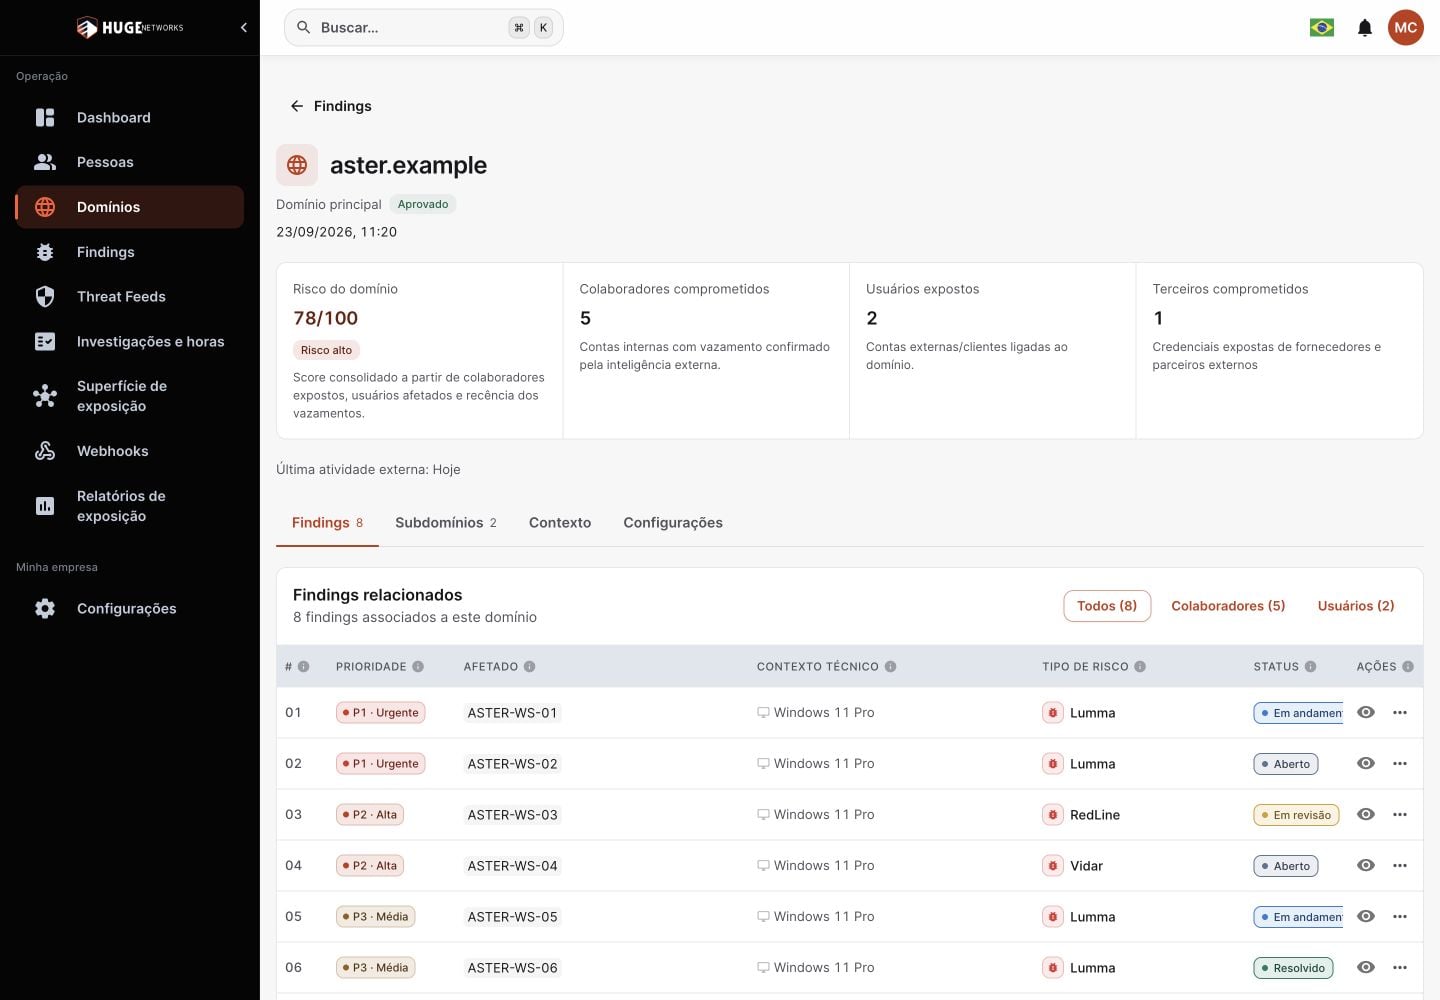Click info icon beside PRIORIDADE header

[x=418, y=667]
